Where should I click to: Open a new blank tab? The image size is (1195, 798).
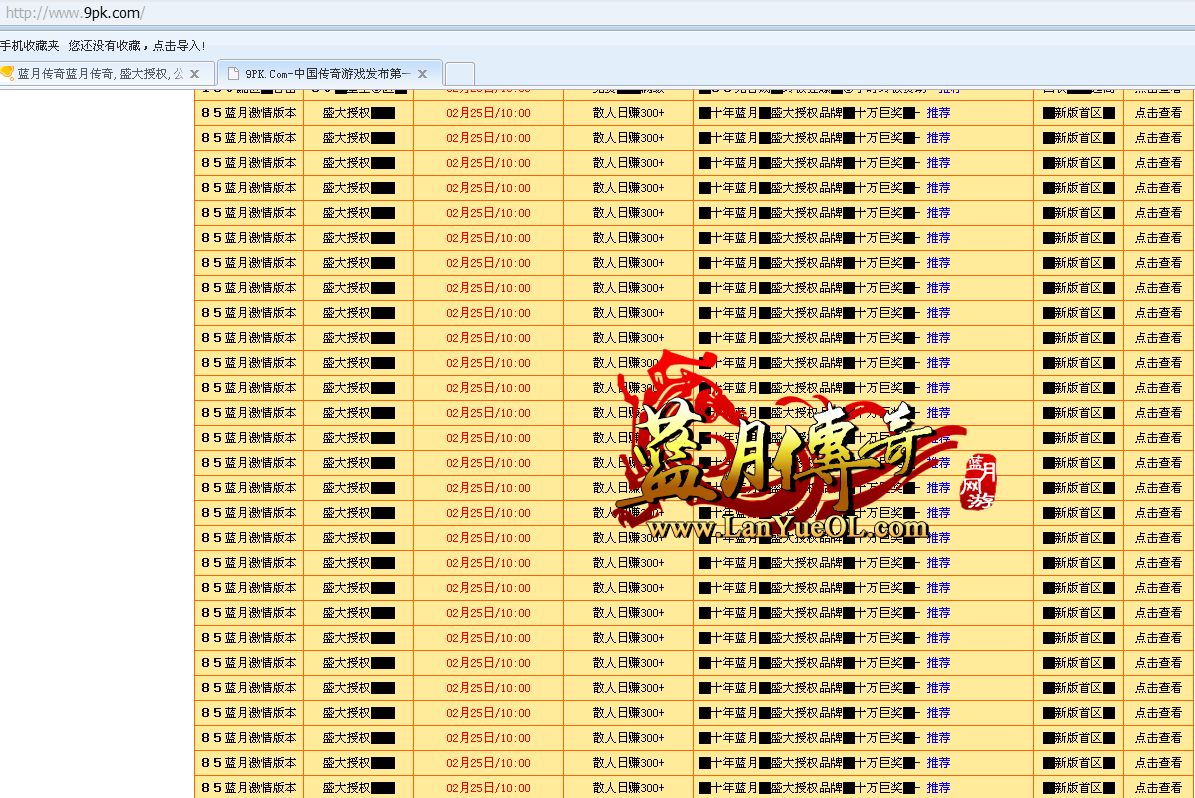coord(459,74)
